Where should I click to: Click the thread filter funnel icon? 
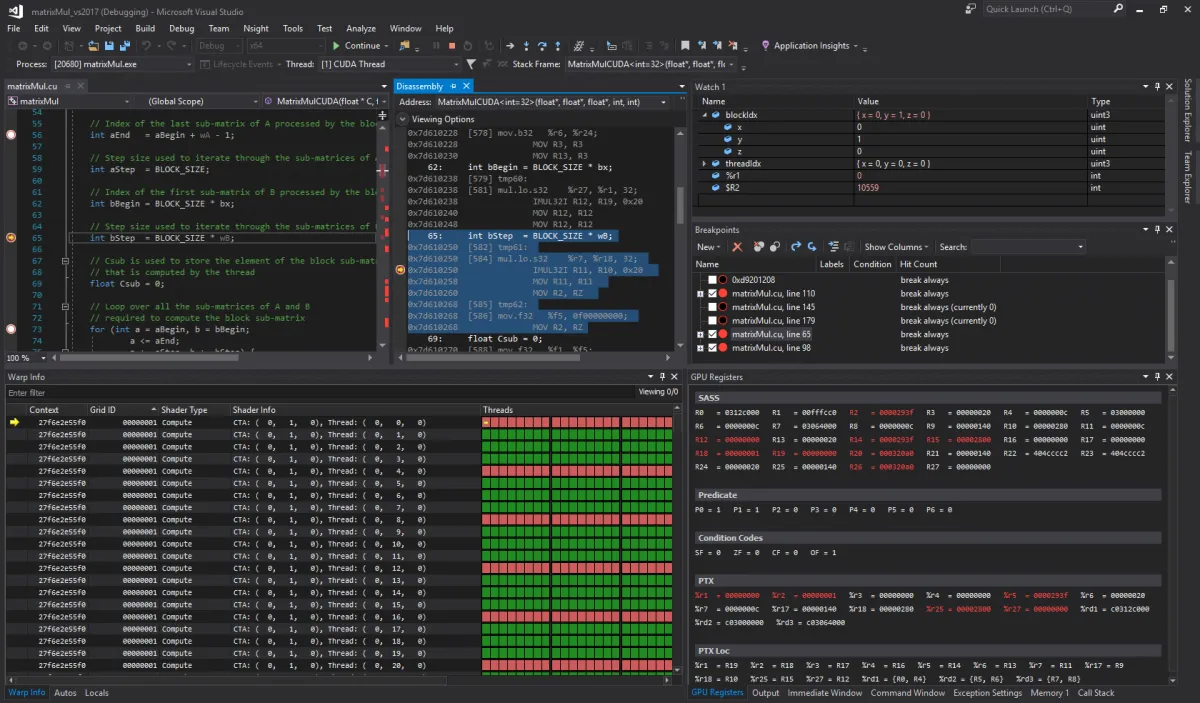click(x=471, y=64)
